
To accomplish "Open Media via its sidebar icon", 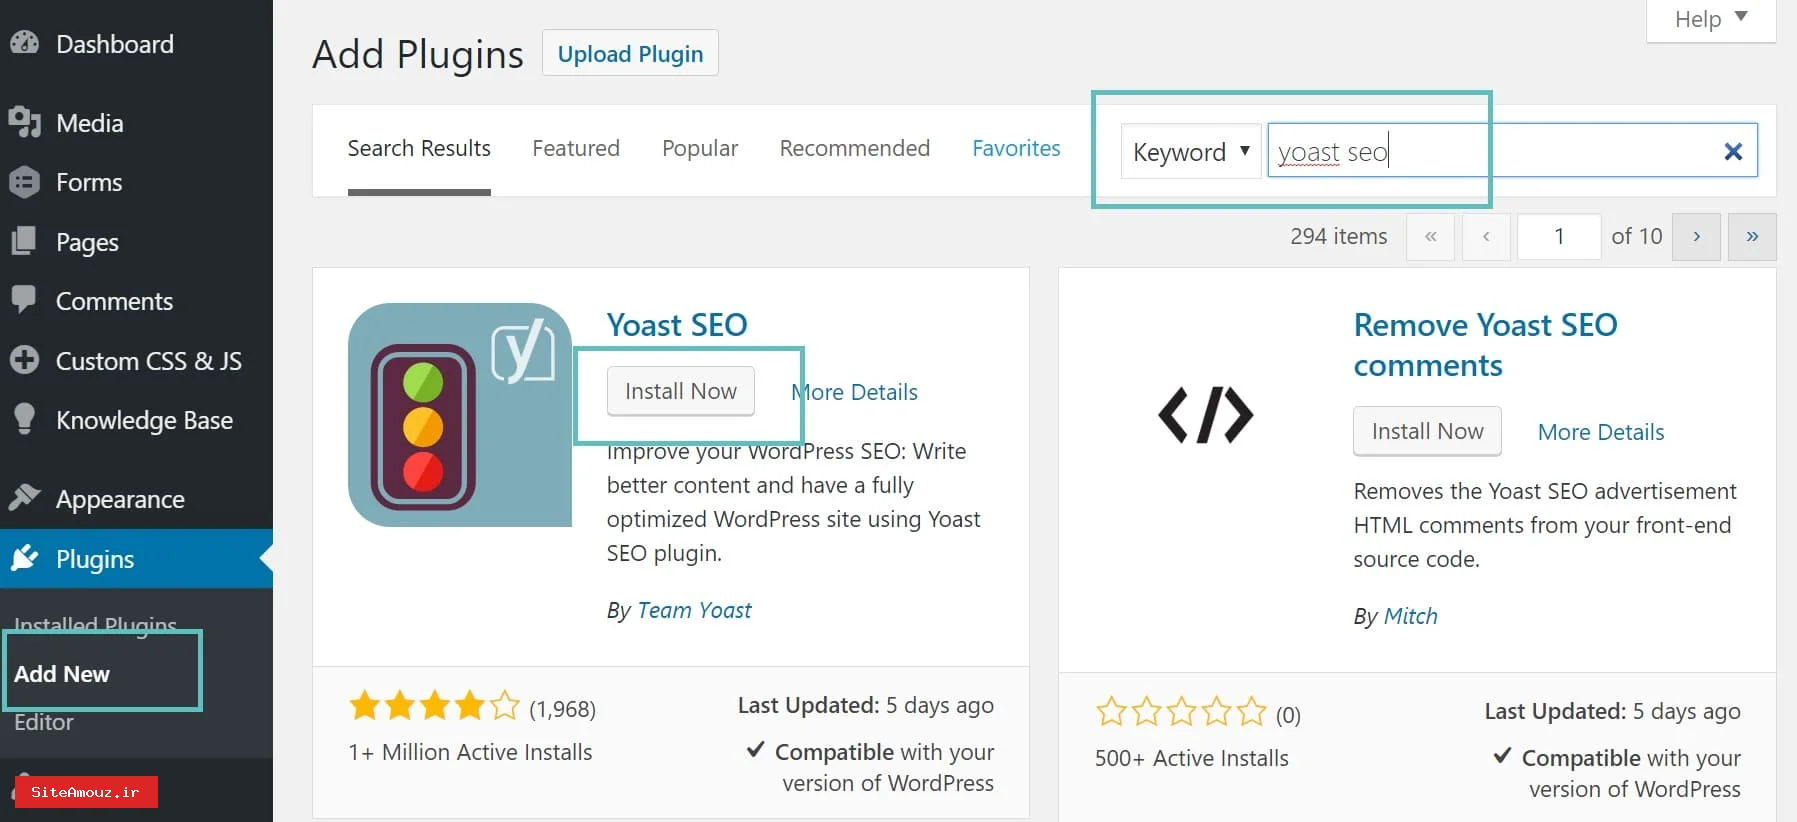I will 24,122.
